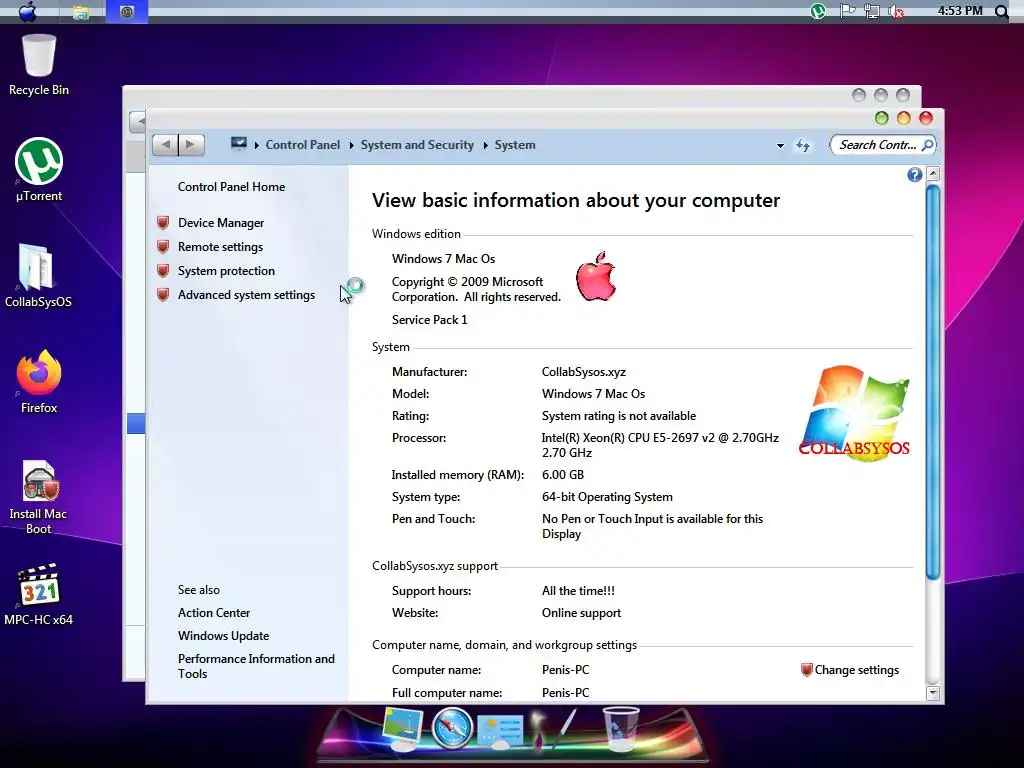Viewport: 1024px width, 768px height.
Task: Open the address bar history dropdown arrow
Action: click(x=780, y=146)
